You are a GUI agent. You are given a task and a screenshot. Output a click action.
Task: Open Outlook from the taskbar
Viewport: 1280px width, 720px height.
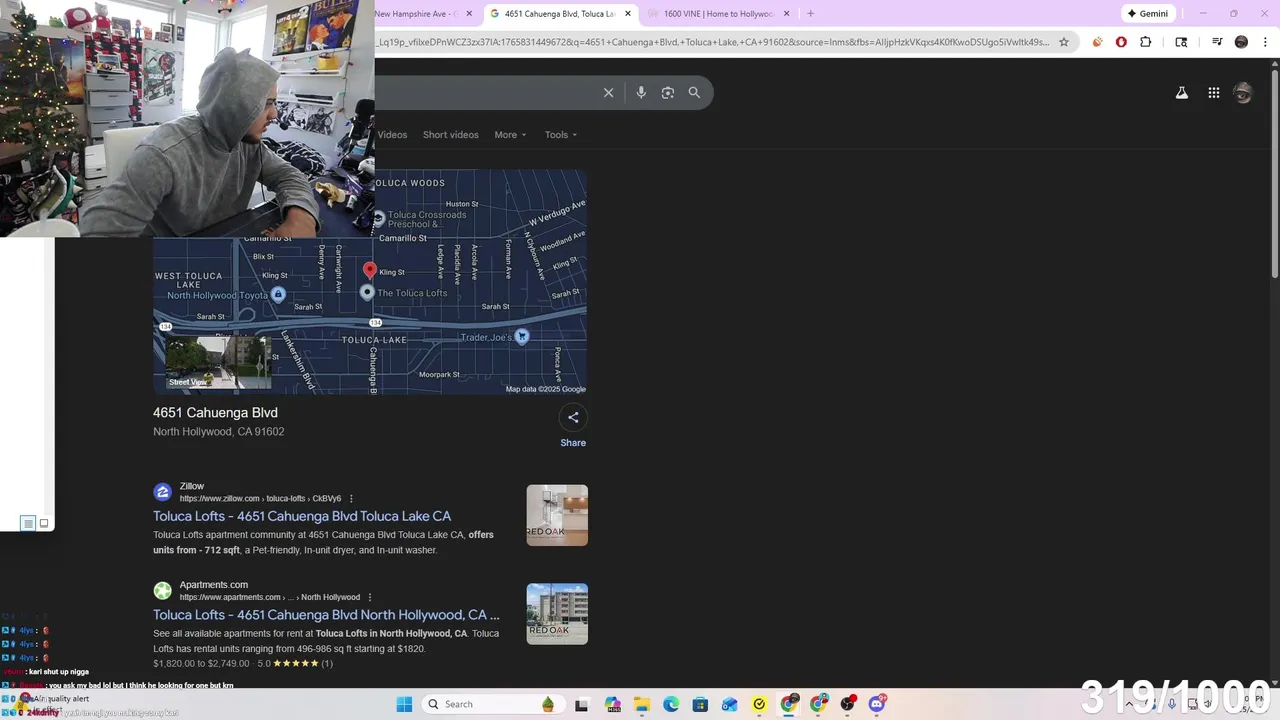tap(730, 704)
